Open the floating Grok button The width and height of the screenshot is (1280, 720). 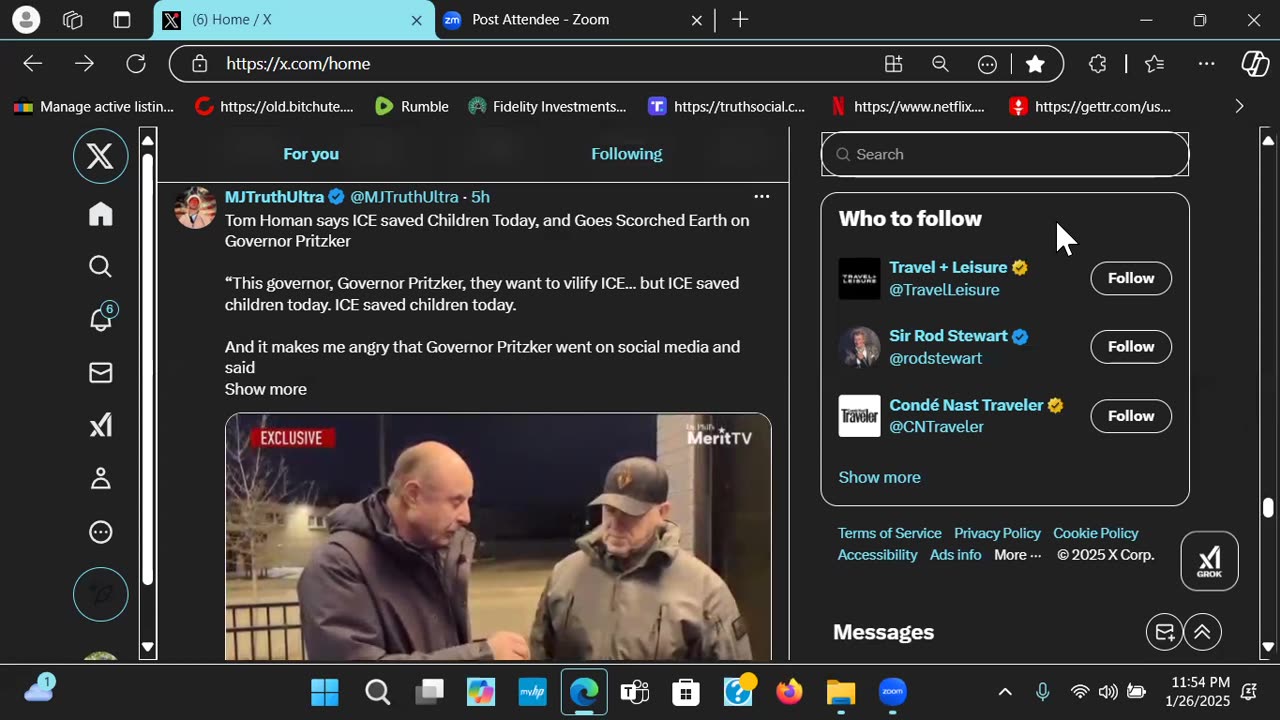tap(1209, 561)
